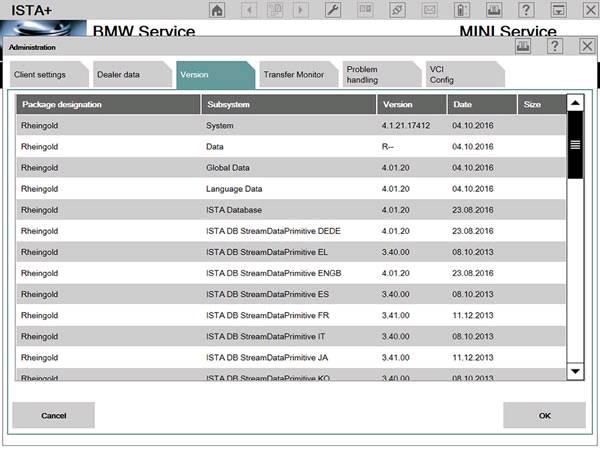This screenshot has width=600, height=450.
Task: Click the Version column header
Action: click(x=412, y=104)
